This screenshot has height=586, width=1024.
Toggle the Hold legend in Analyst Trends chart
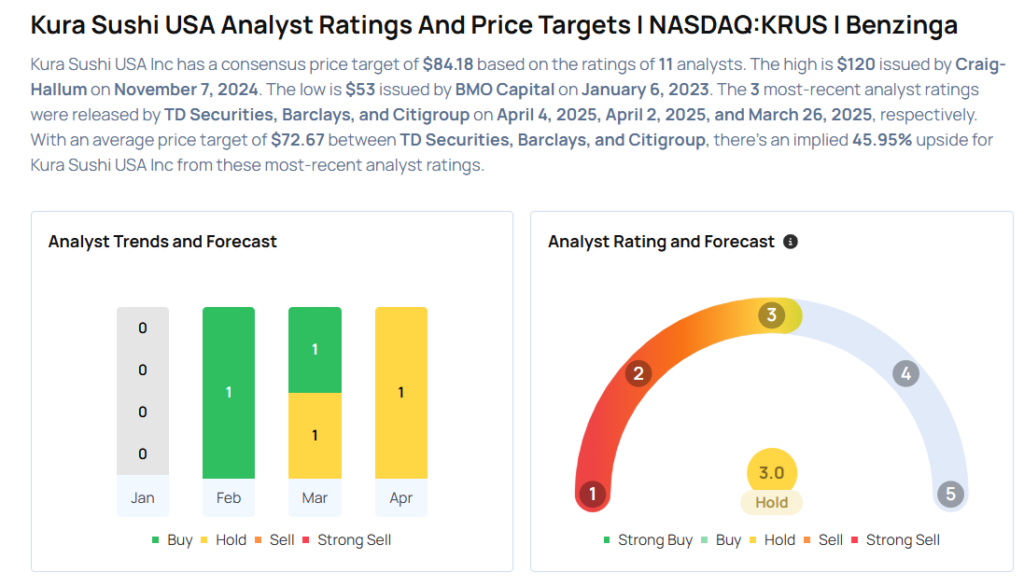point(223,540)
